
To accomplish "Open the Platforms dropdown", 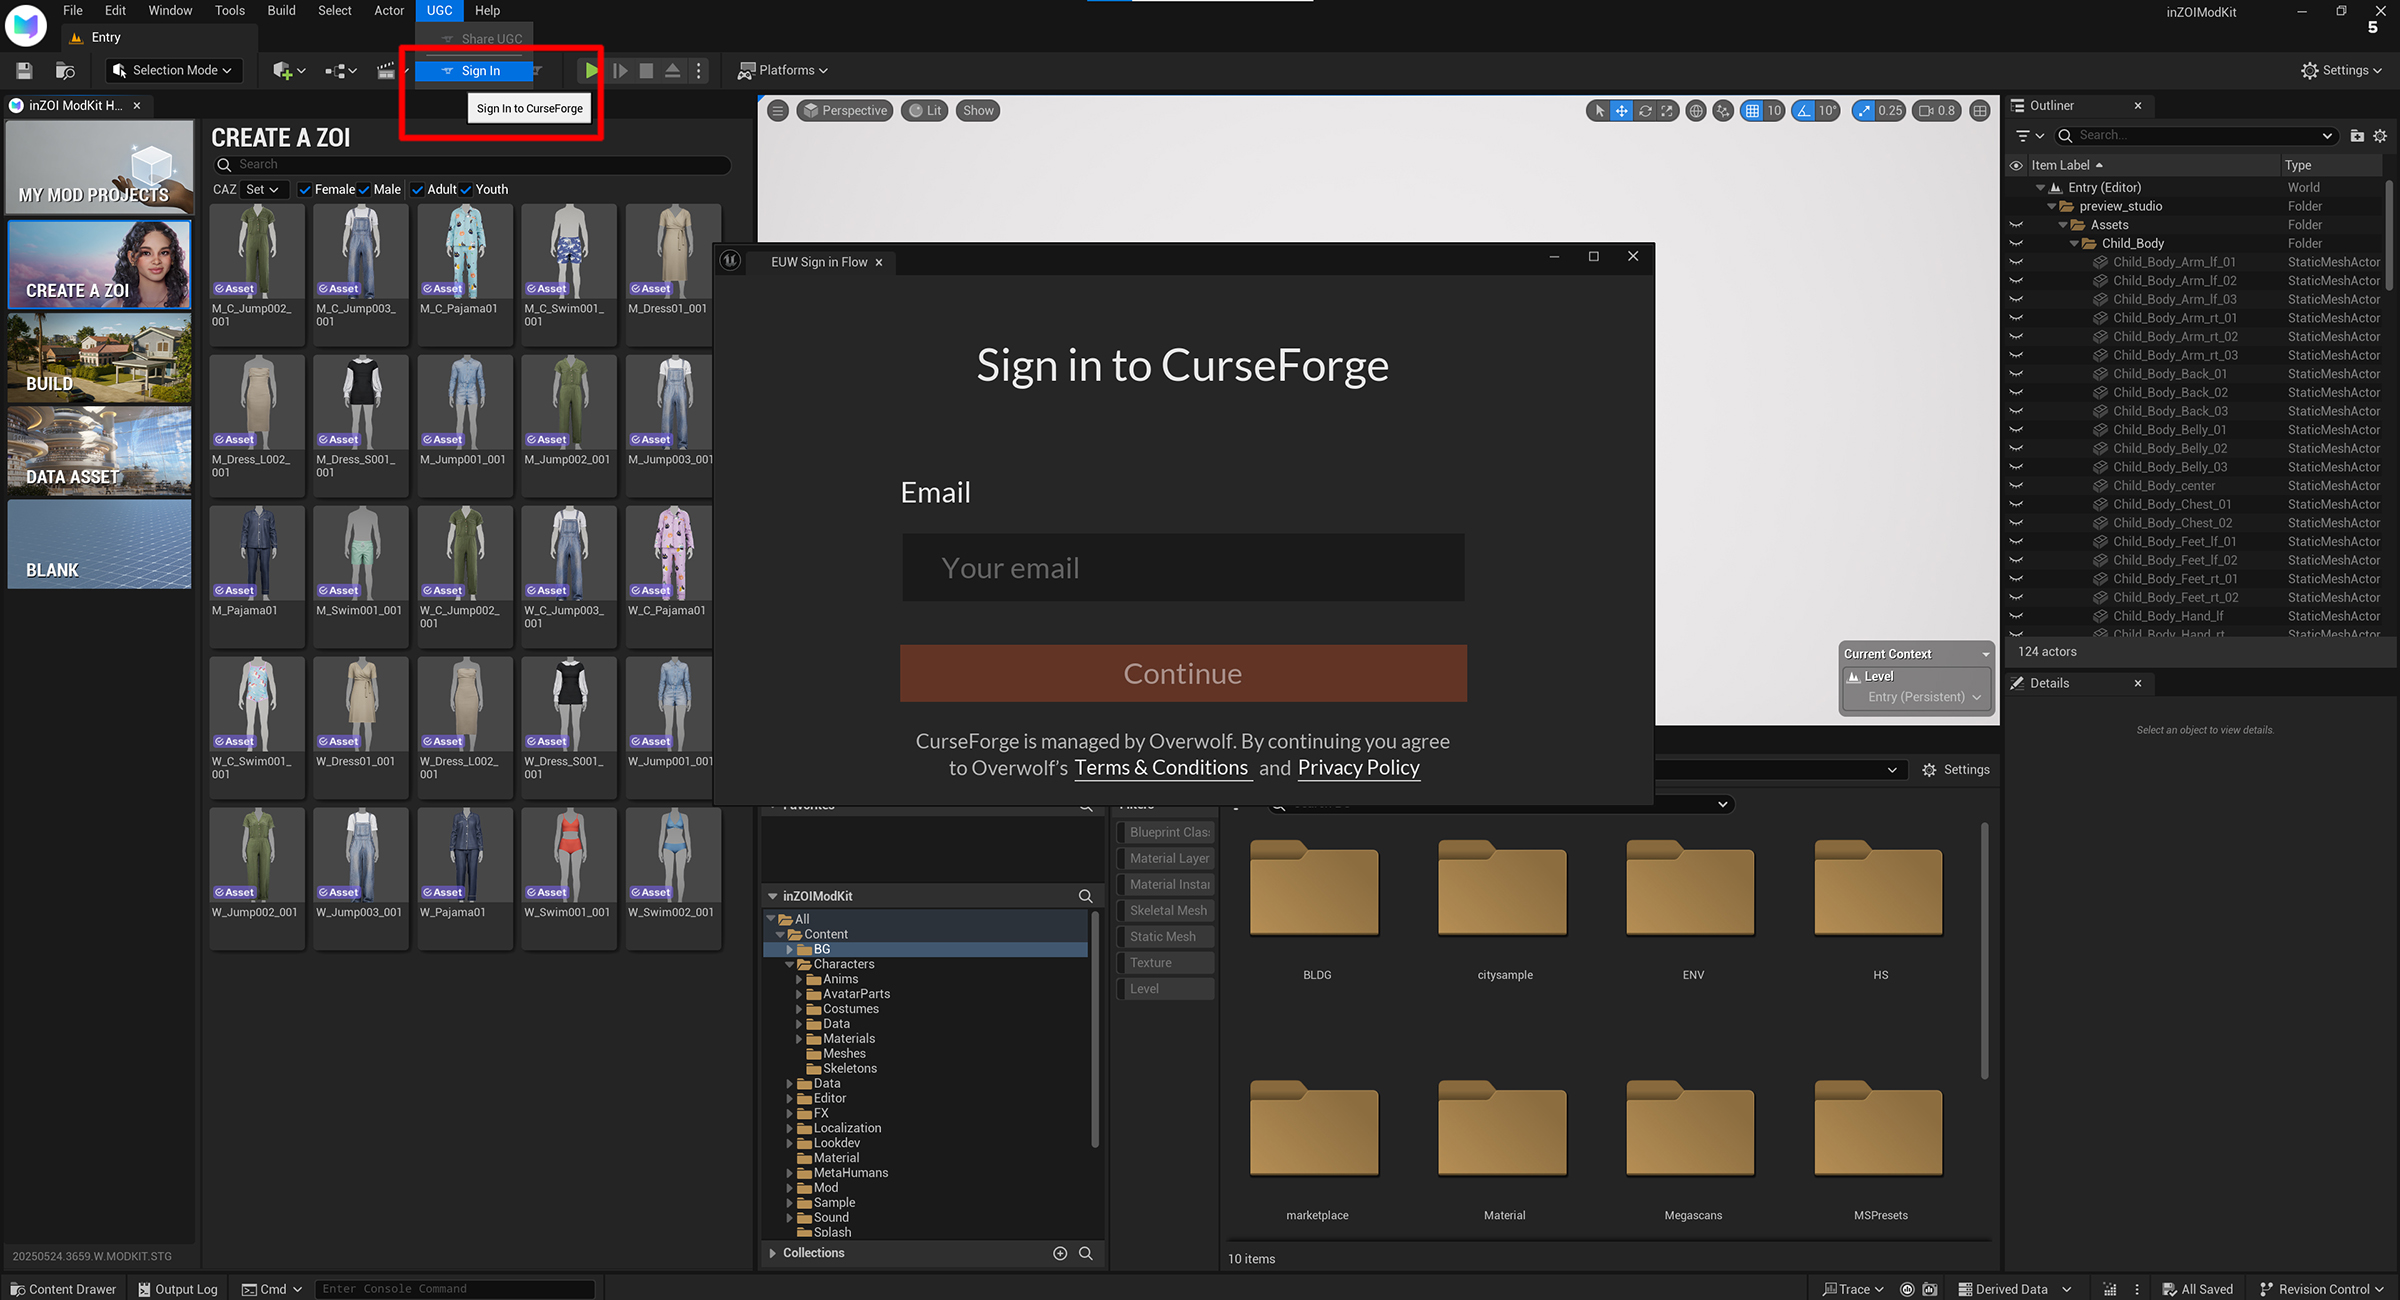I will (x=783, y=70).
